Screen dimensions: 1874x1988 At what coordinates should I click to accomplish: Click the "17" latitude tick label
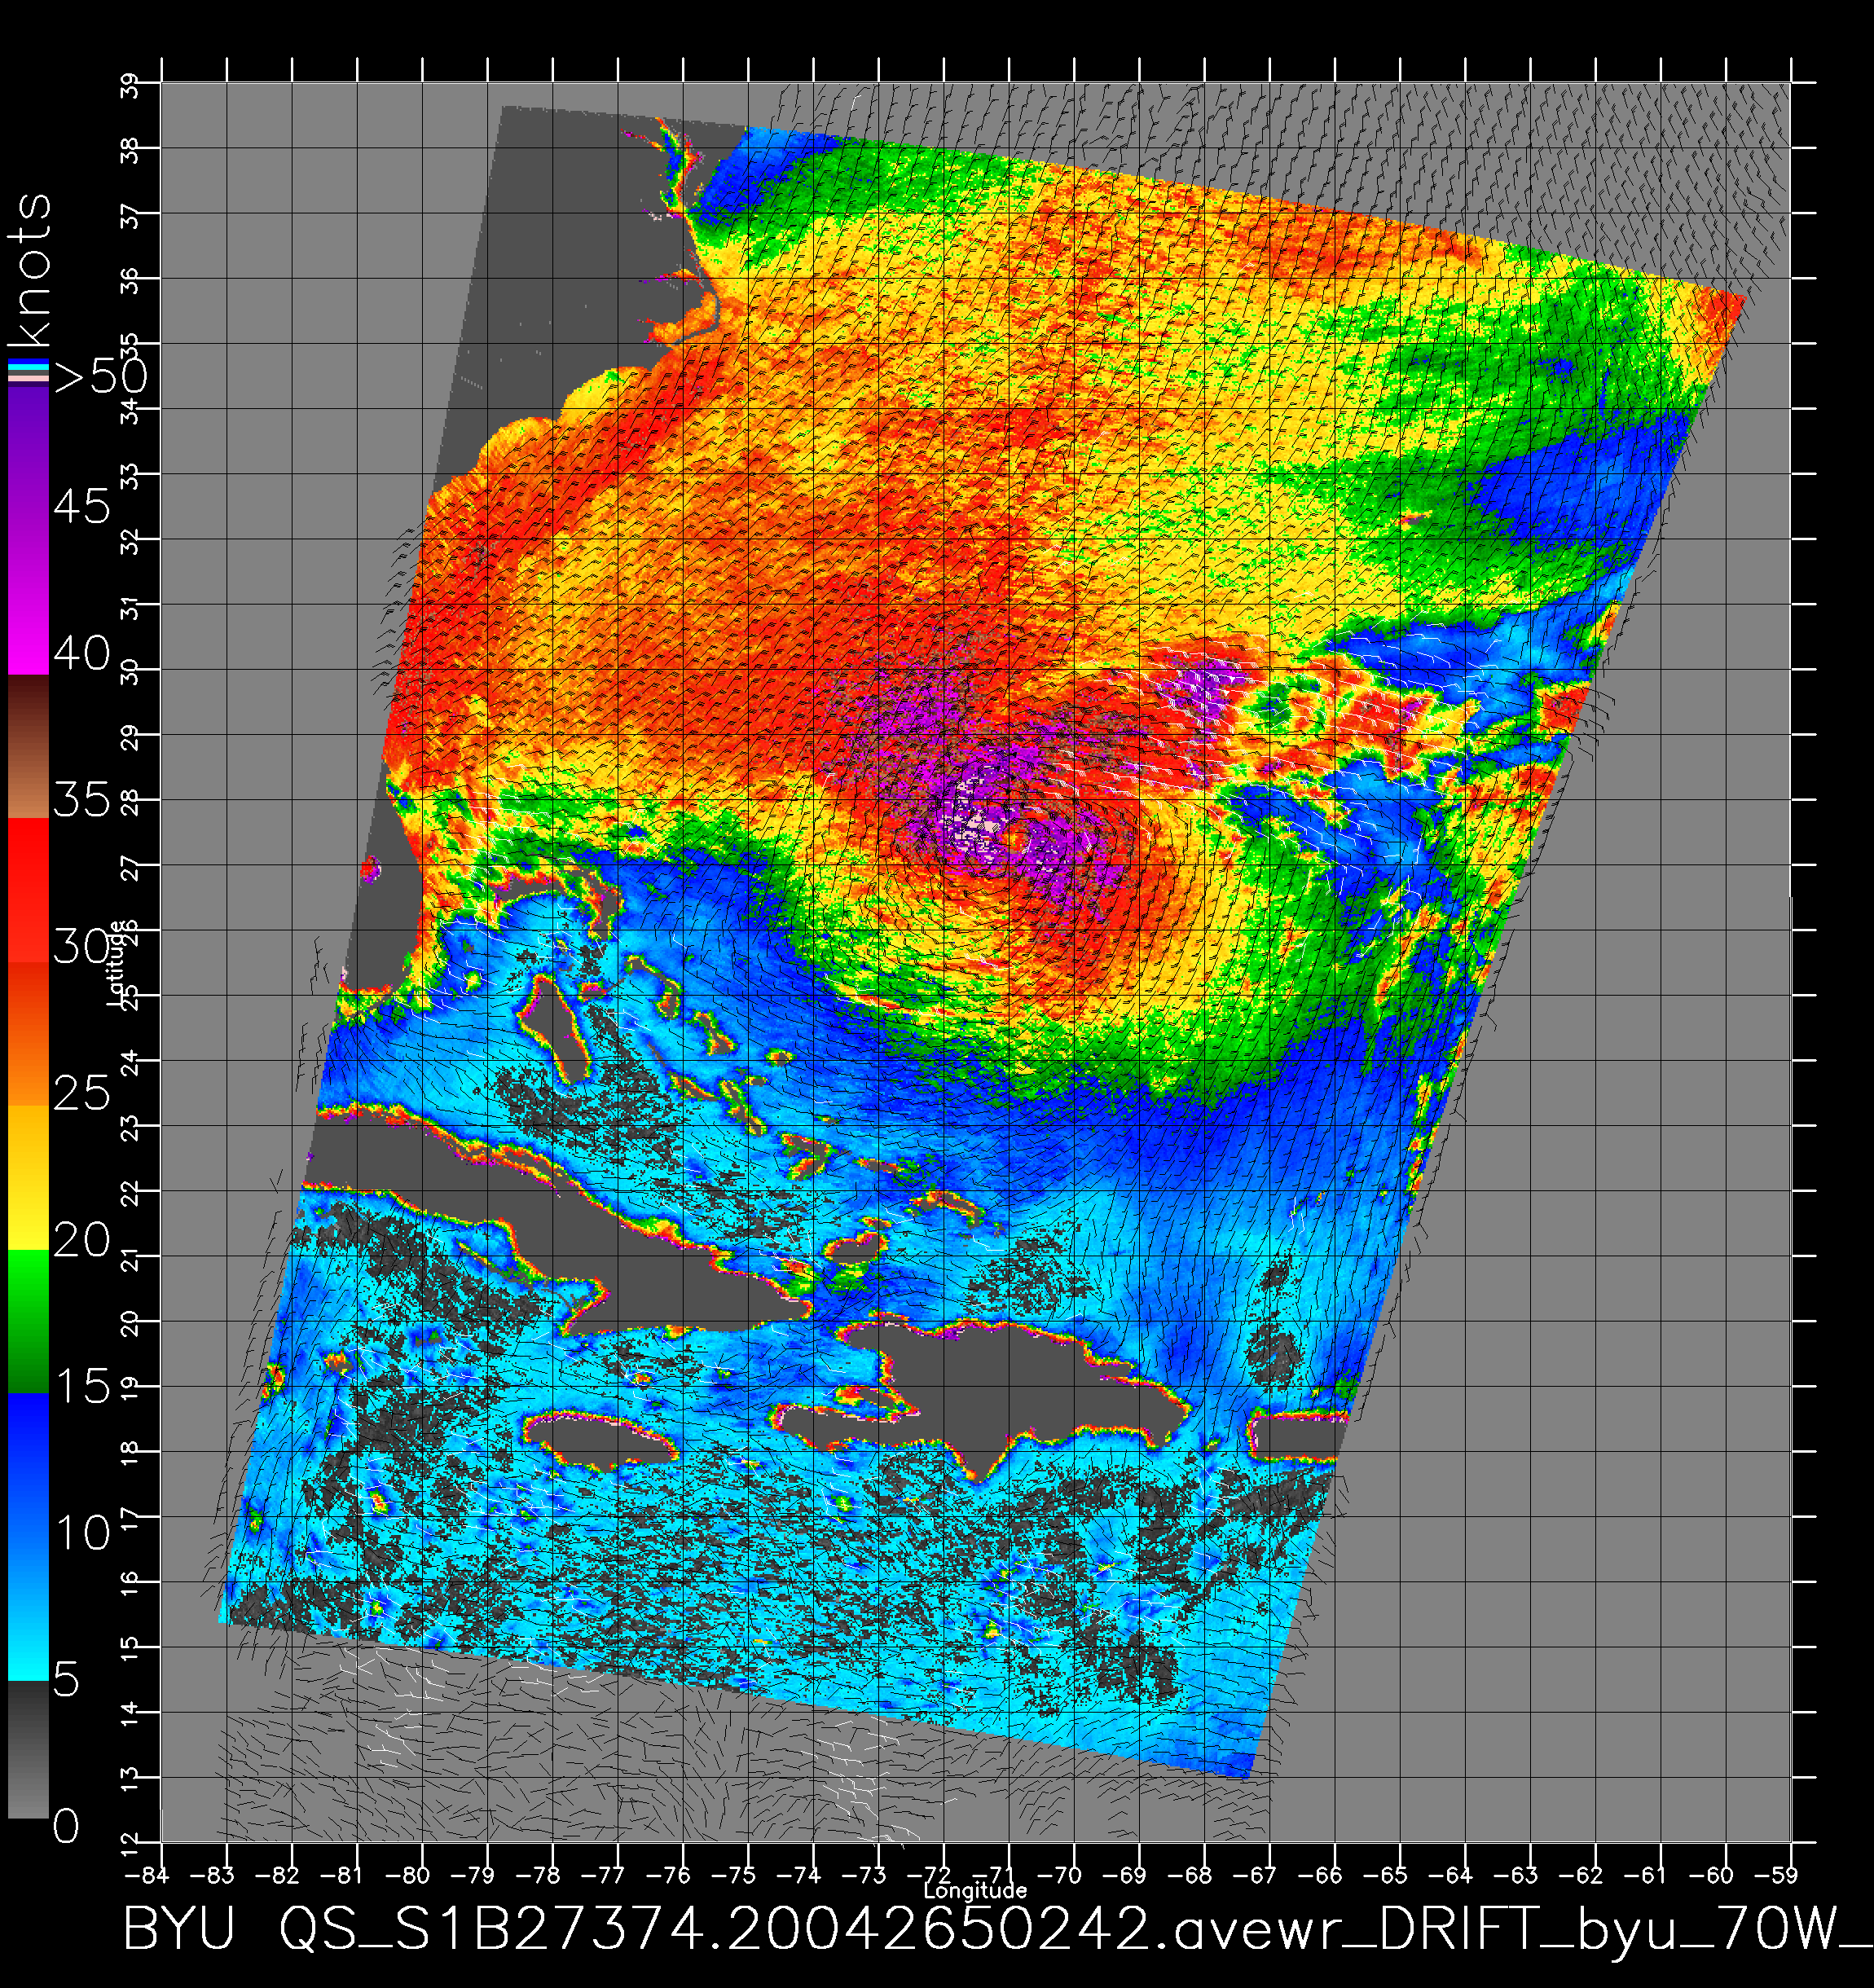[x=129, y=1520]
